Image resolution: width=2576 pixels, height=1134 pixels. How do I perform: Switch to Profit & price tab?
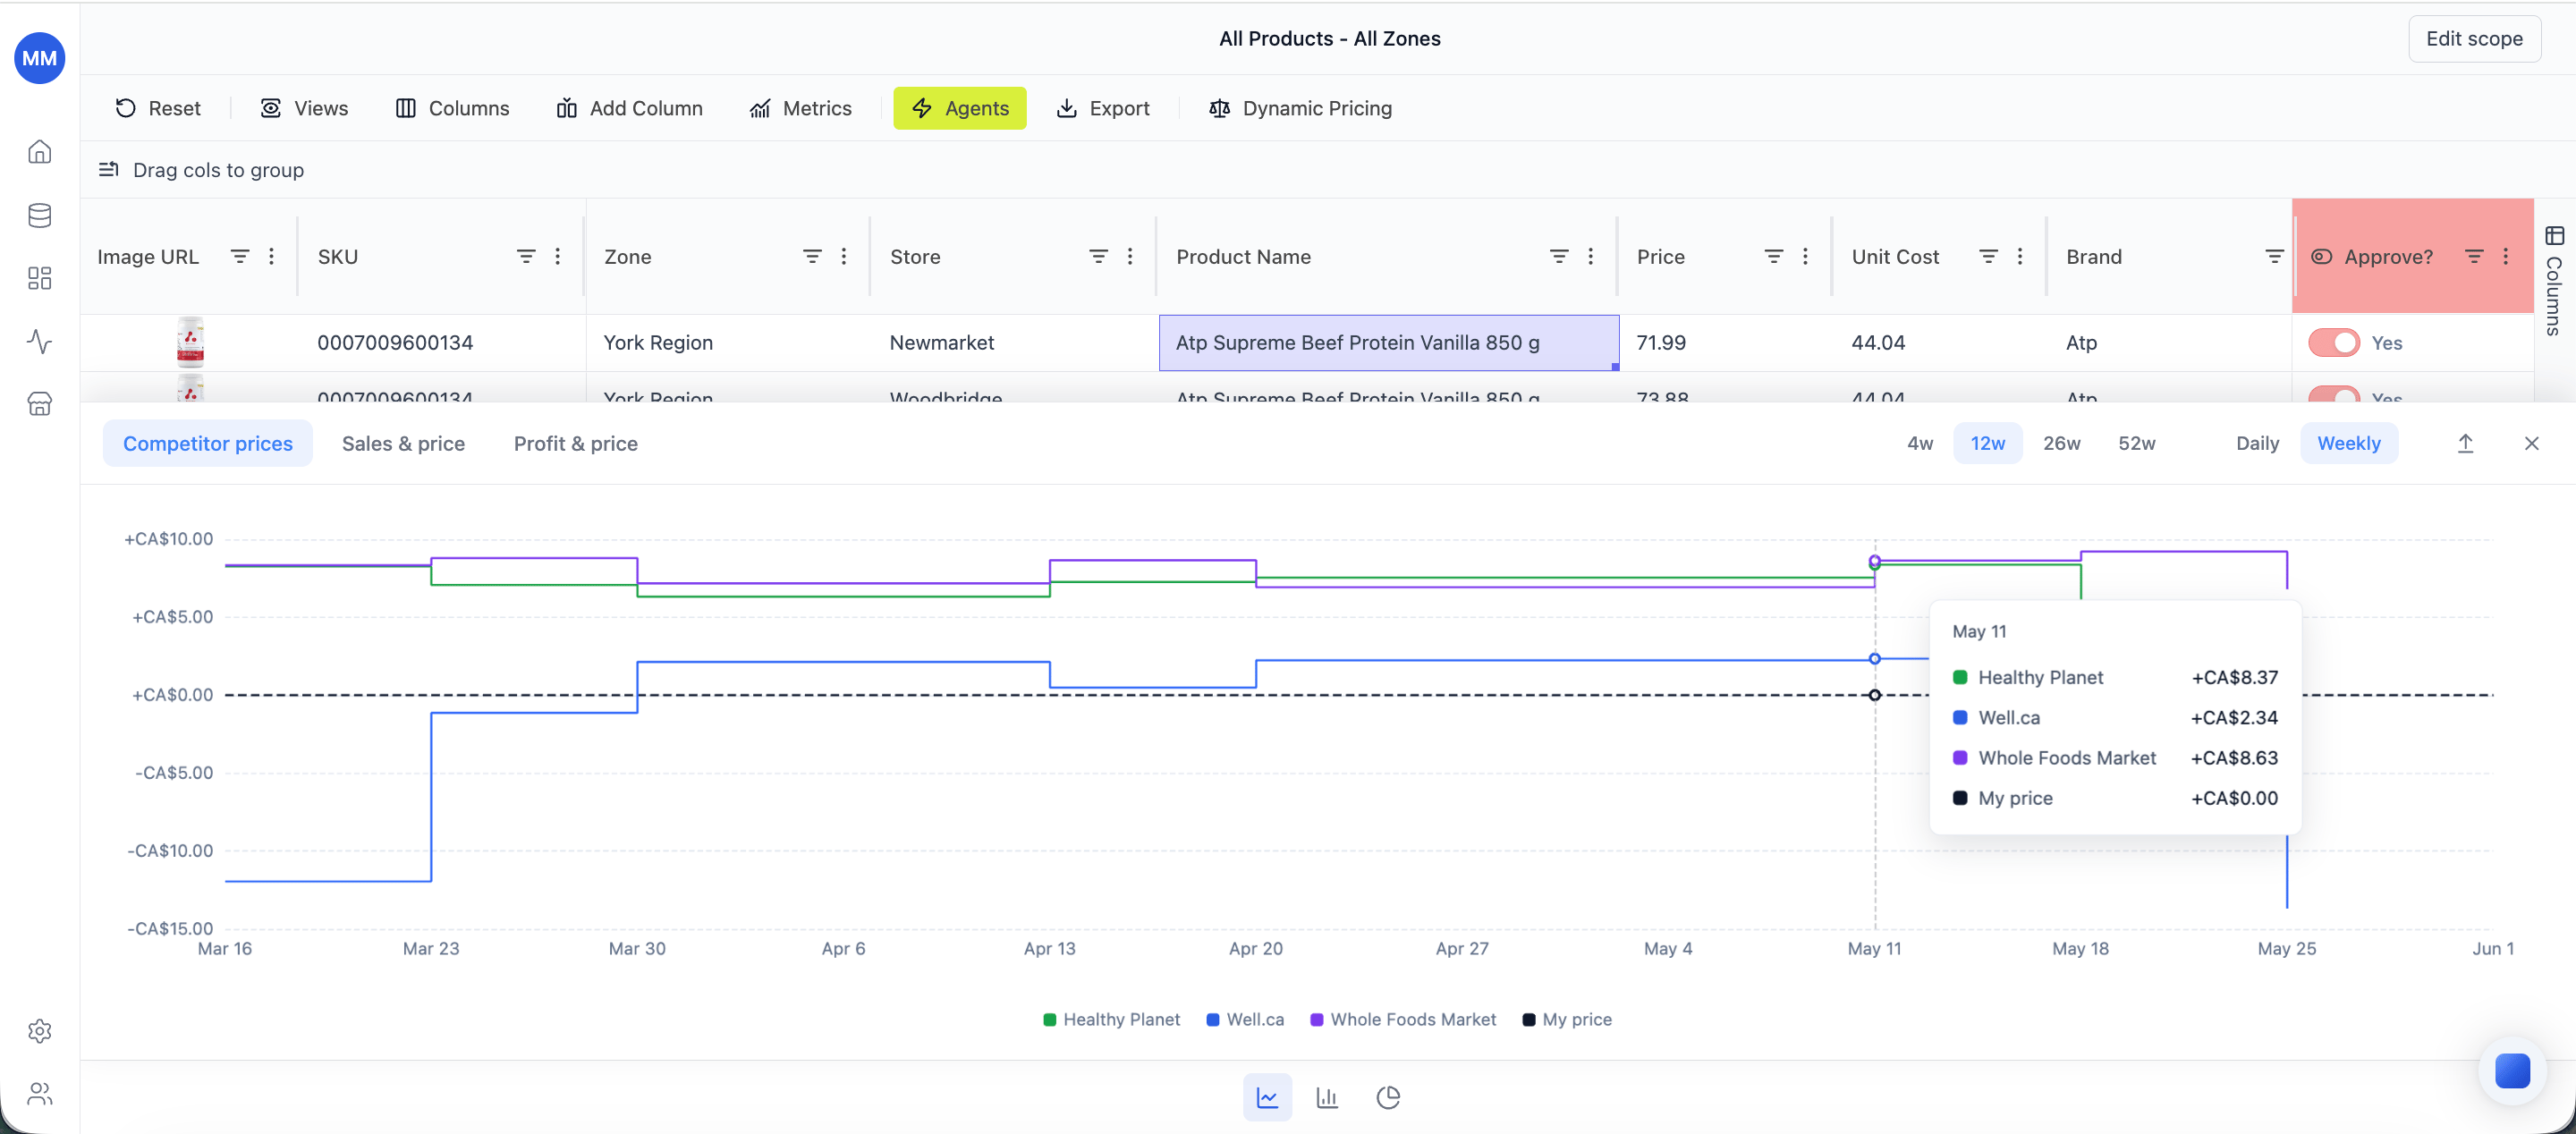[575, 443]
